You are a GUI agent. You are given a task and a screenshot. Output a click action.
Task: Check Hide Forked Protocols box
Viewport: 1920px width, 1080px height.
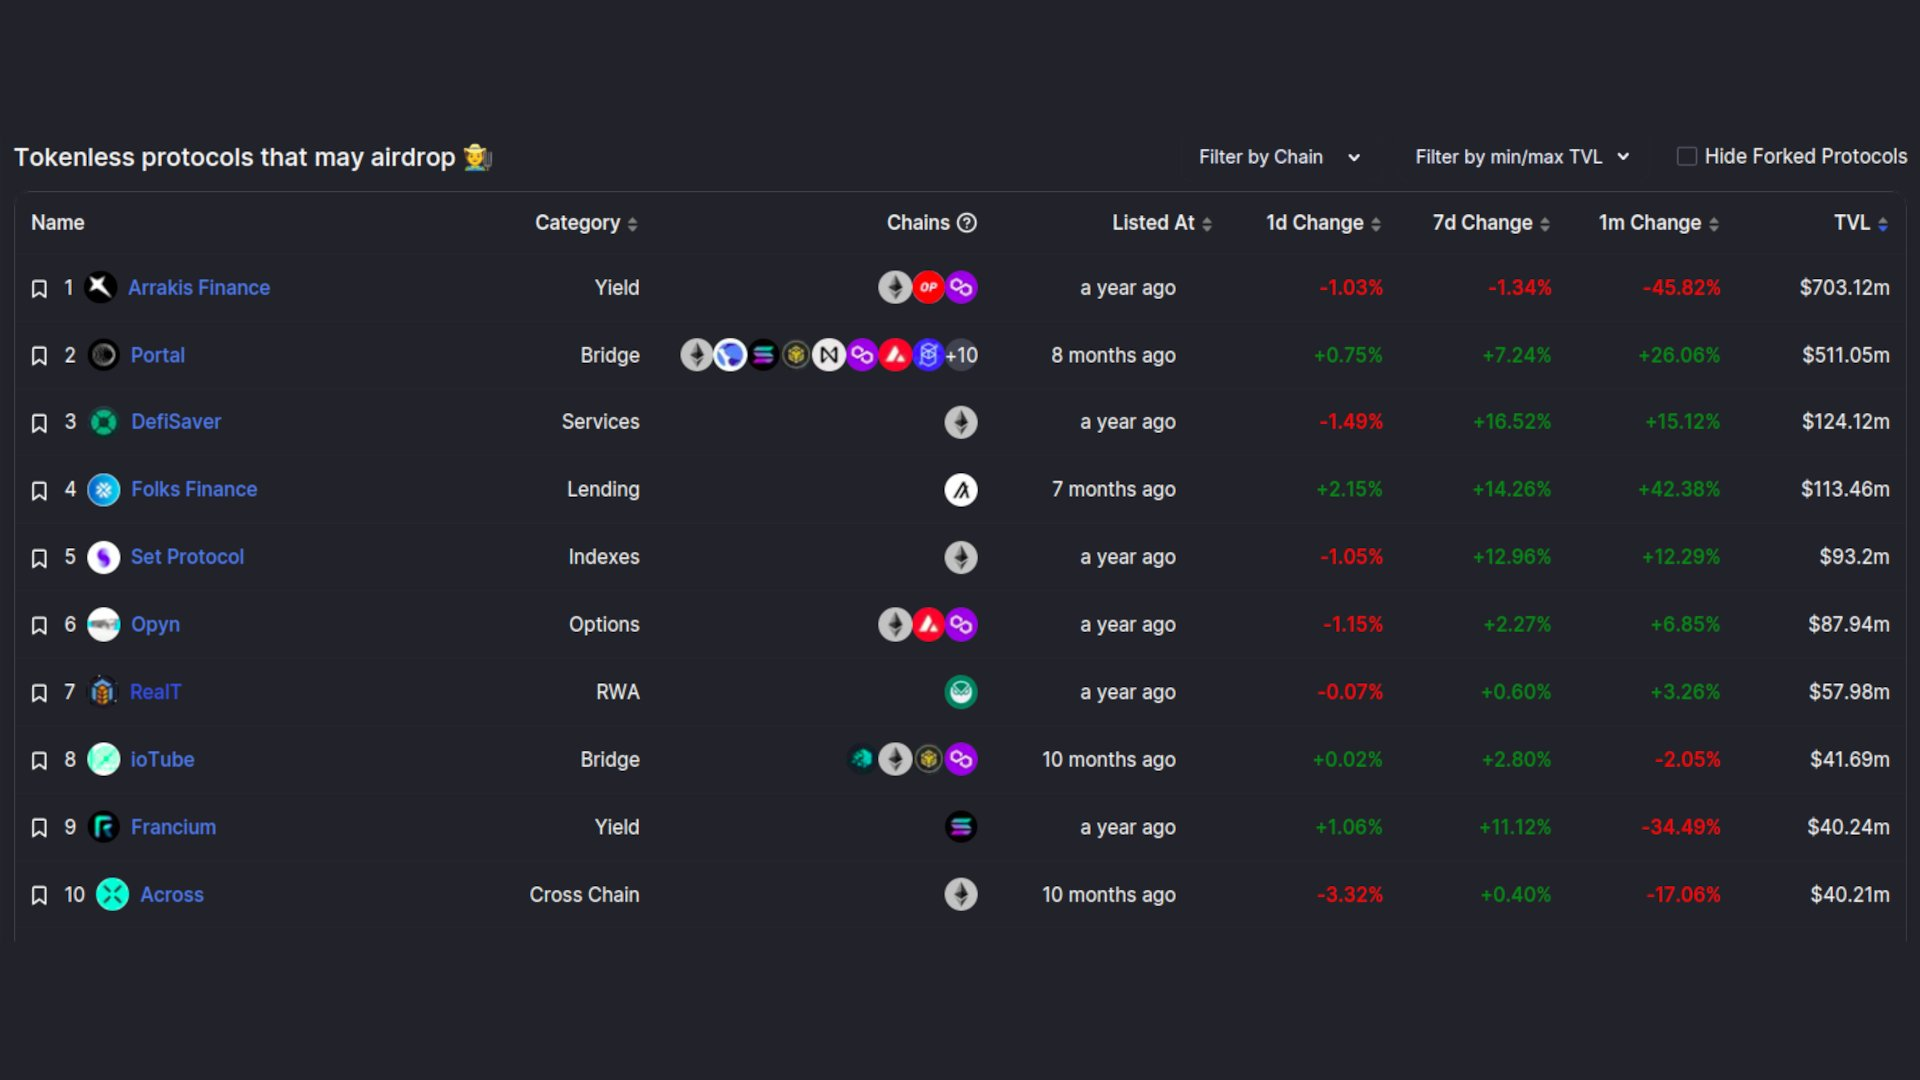1686,157
